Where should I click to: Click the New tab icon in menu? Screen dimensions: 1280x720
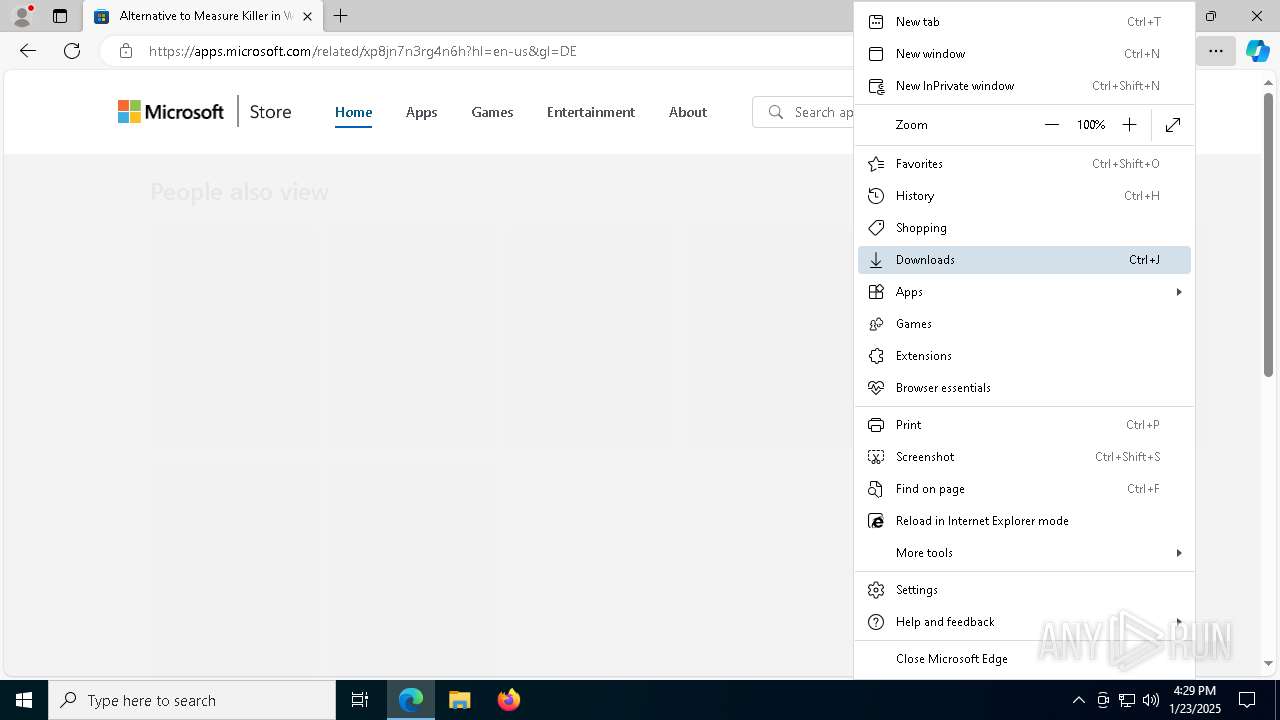876,21
